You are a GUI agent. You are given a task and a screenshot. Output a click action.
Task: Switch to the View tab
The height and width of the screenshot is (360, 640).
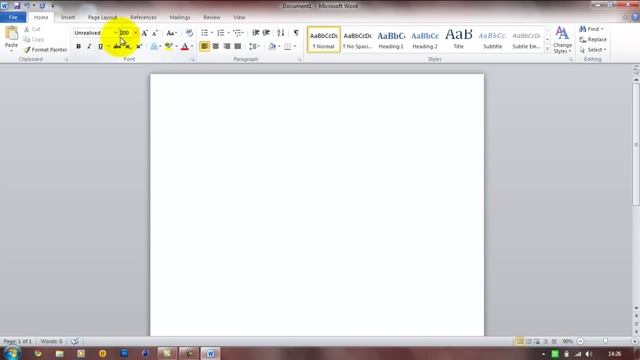pyautogui.click(x=239, y=18)
